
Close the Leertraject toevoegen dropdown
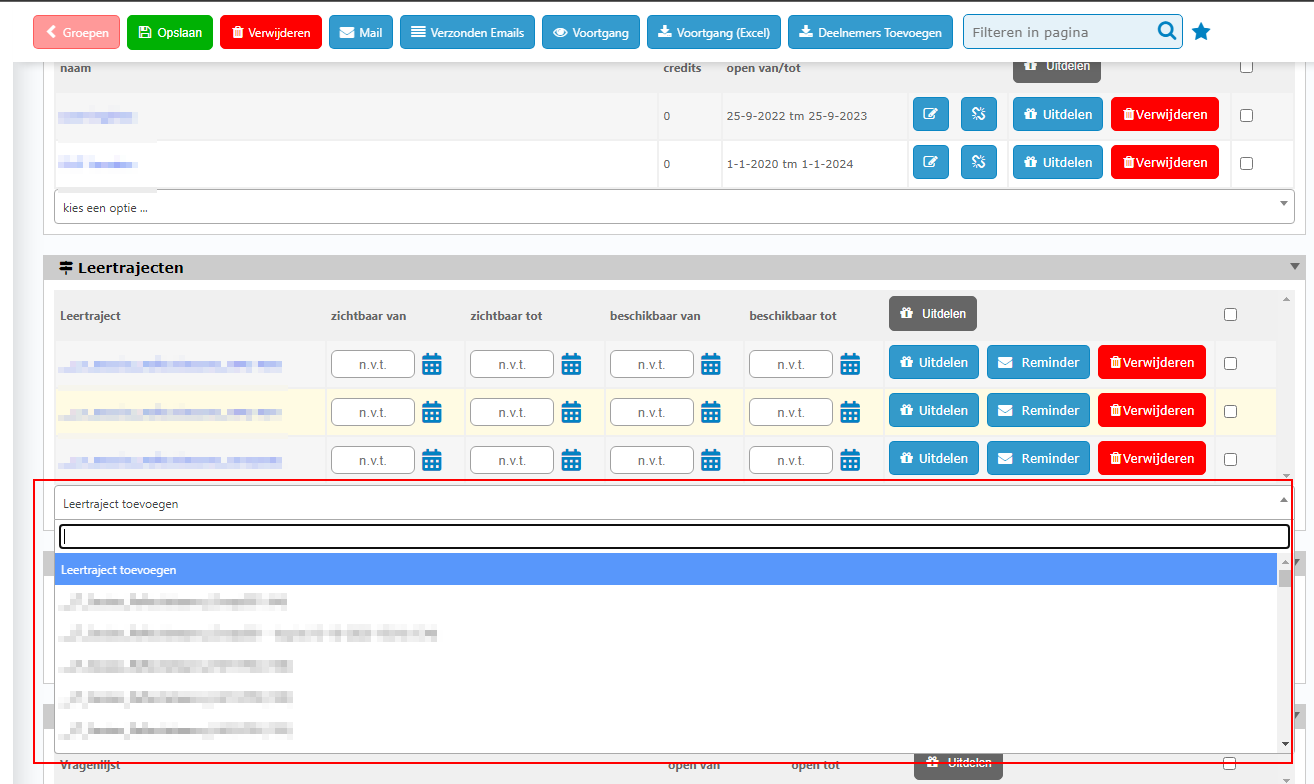[x=1283, y=502]
